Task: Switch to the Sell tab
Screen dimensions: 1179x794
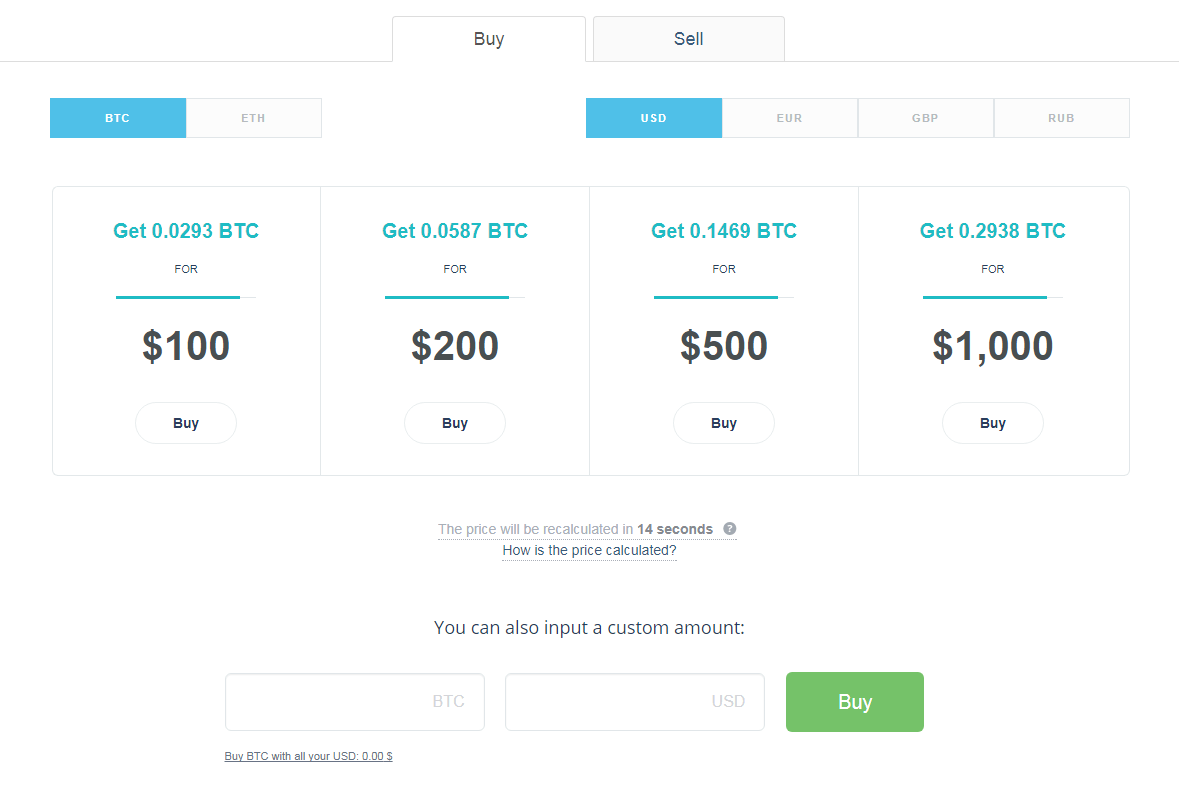Action: pyautogui.click(x=689, y=39)
